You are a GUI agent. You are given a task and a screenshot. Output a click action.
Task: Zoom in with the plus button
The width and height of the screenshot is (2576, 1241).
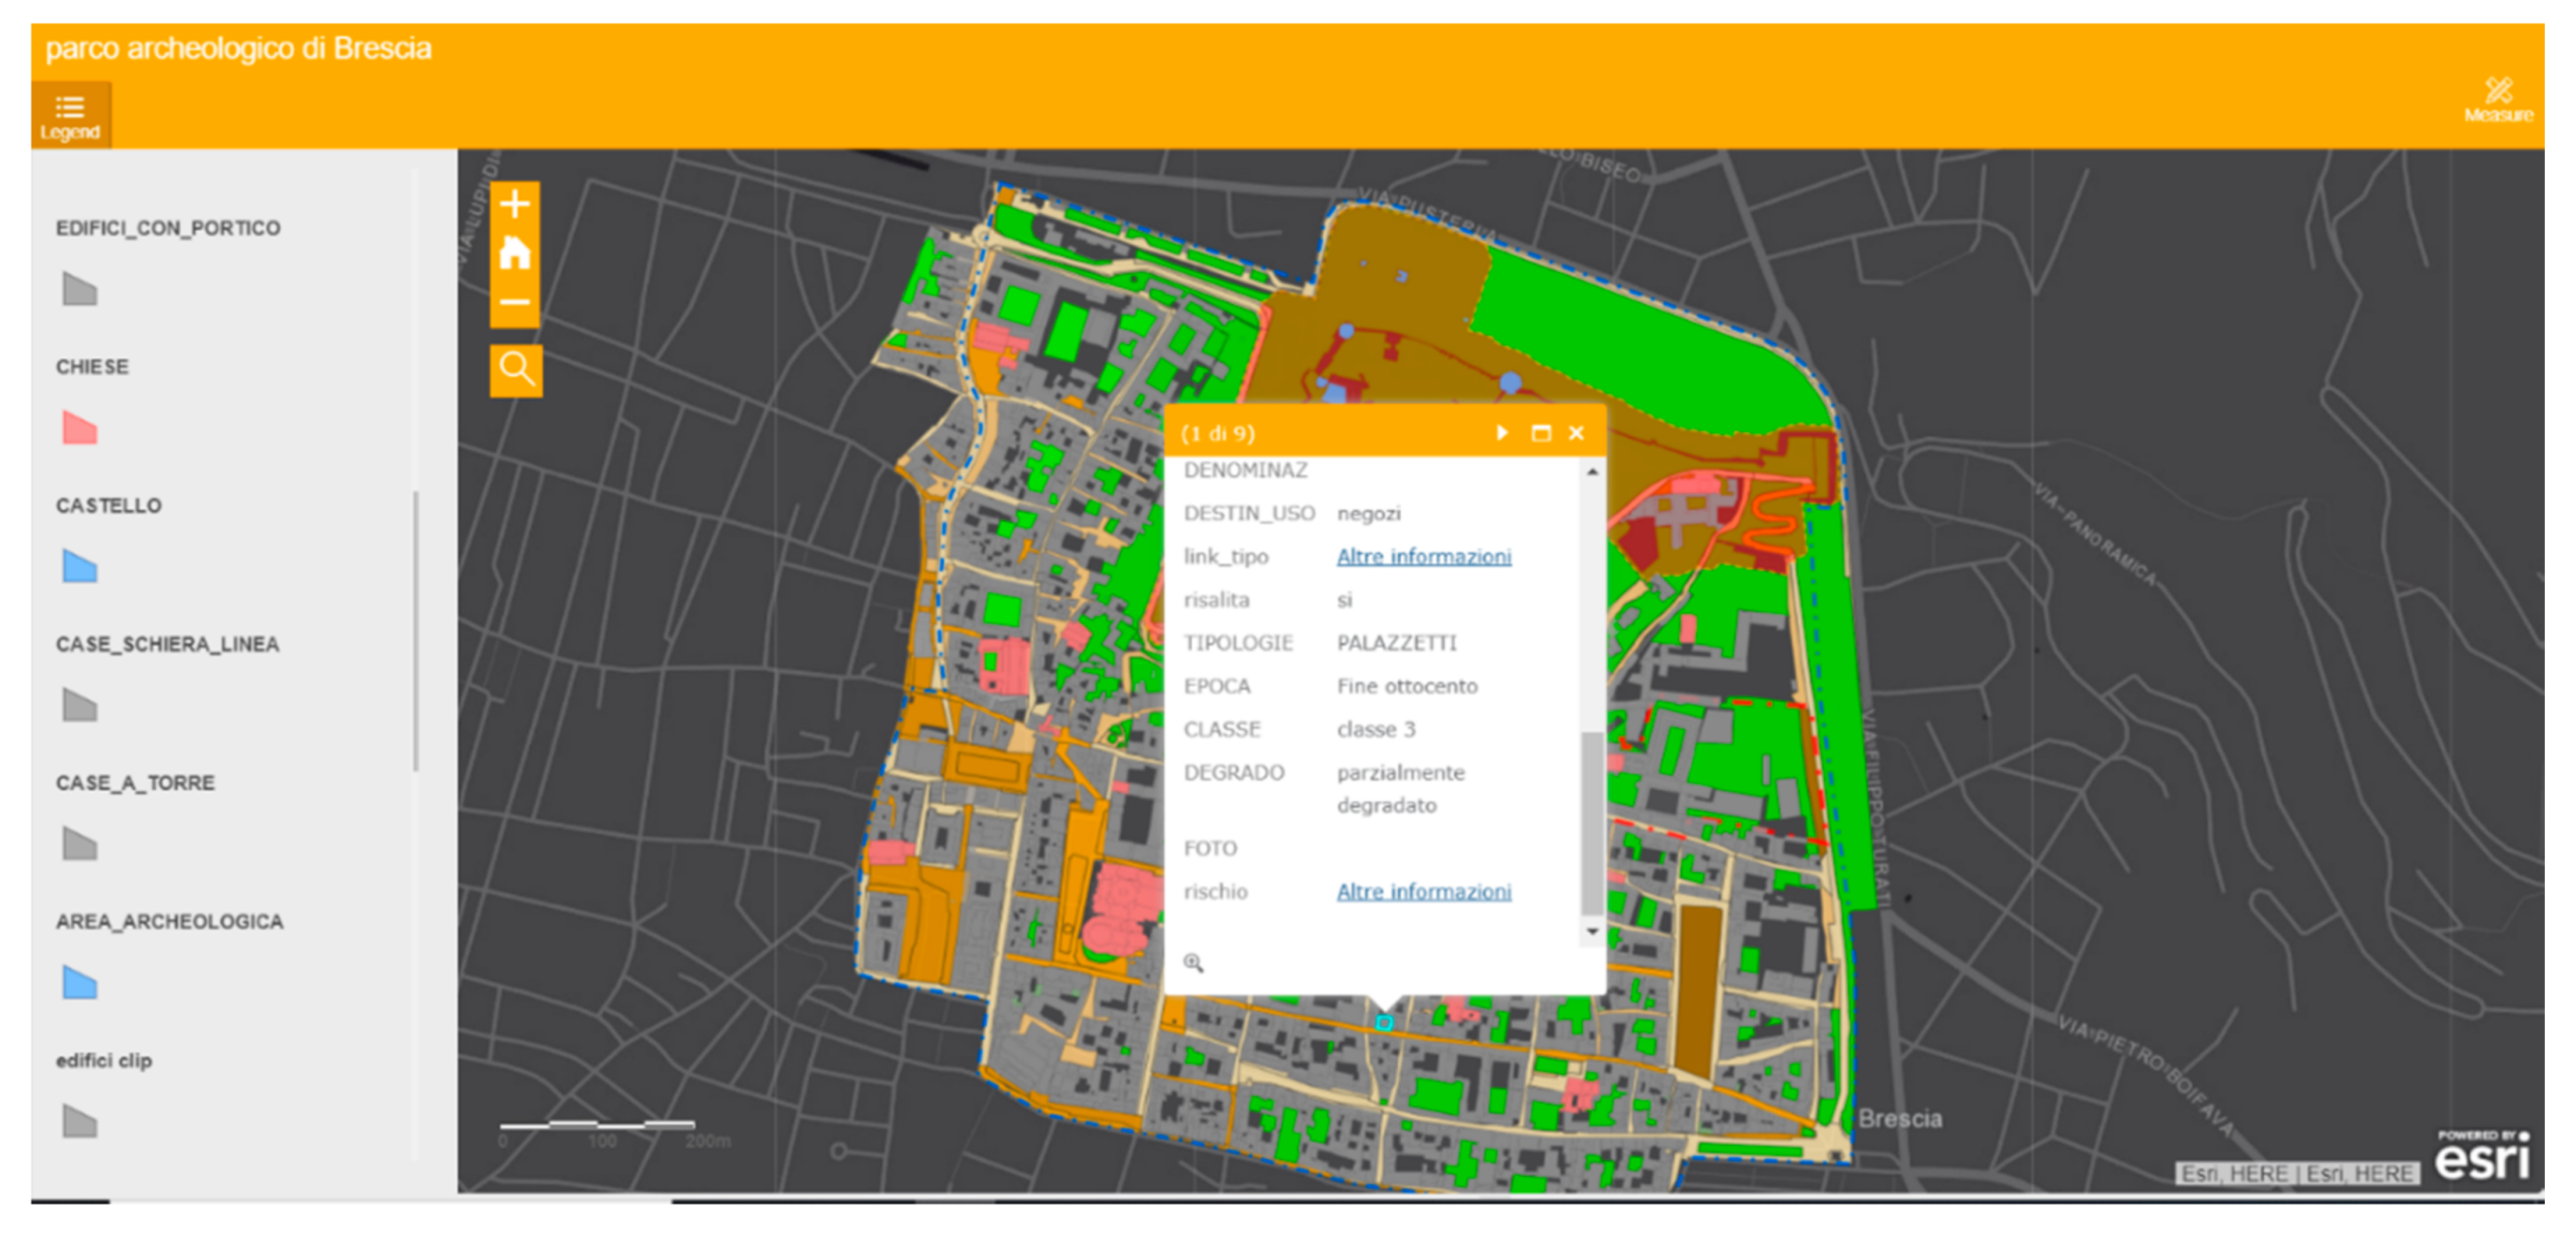tap(515, 205)
